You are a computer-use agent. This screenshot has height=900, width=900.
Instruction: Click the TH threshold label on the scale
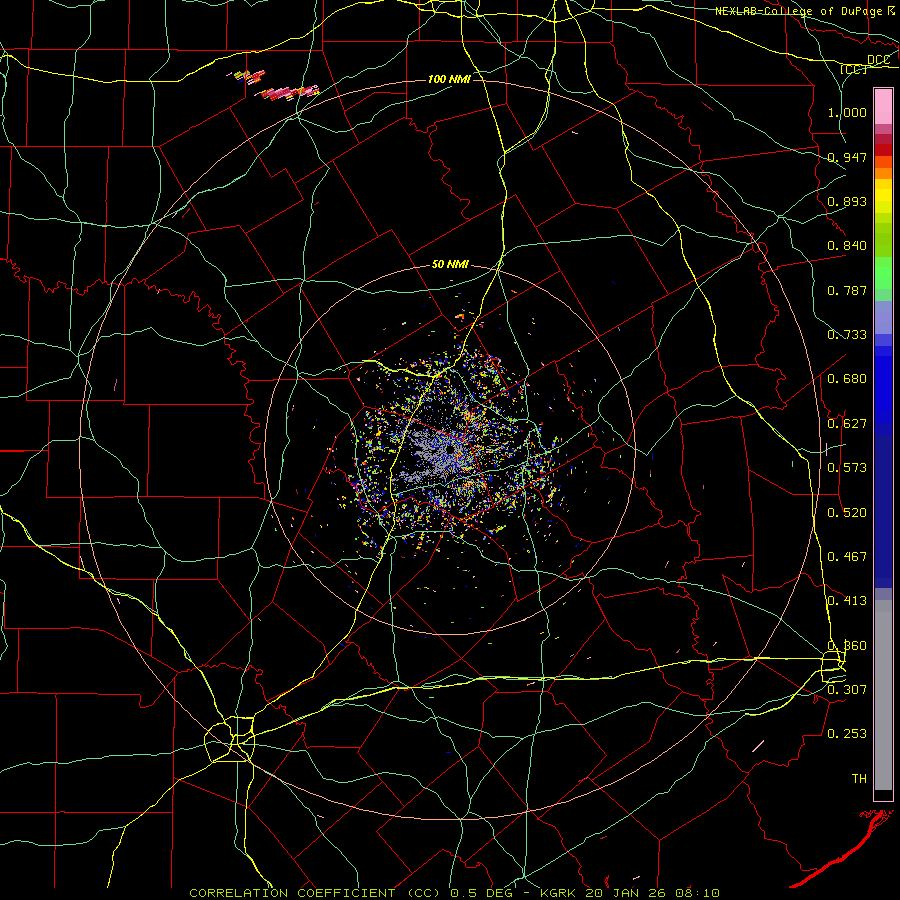point(859,779)
